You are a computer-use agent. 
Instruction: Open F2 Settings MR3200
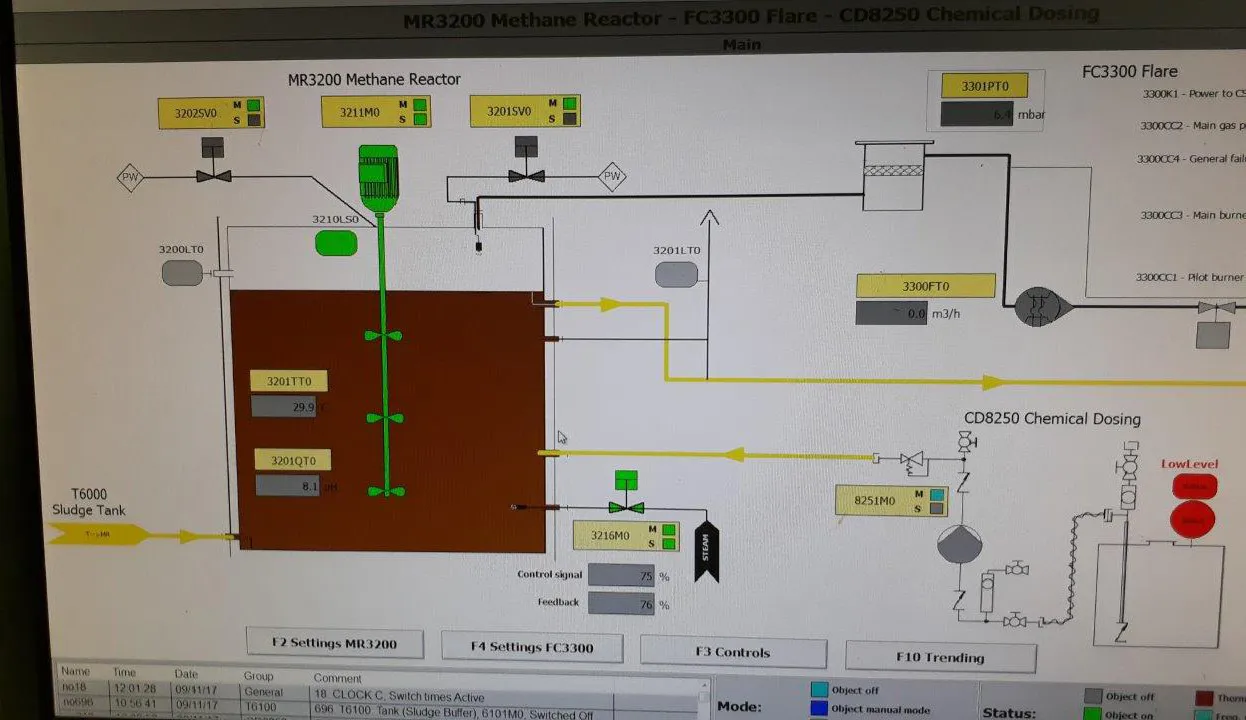pyautogui.click(x=335, y=643)
